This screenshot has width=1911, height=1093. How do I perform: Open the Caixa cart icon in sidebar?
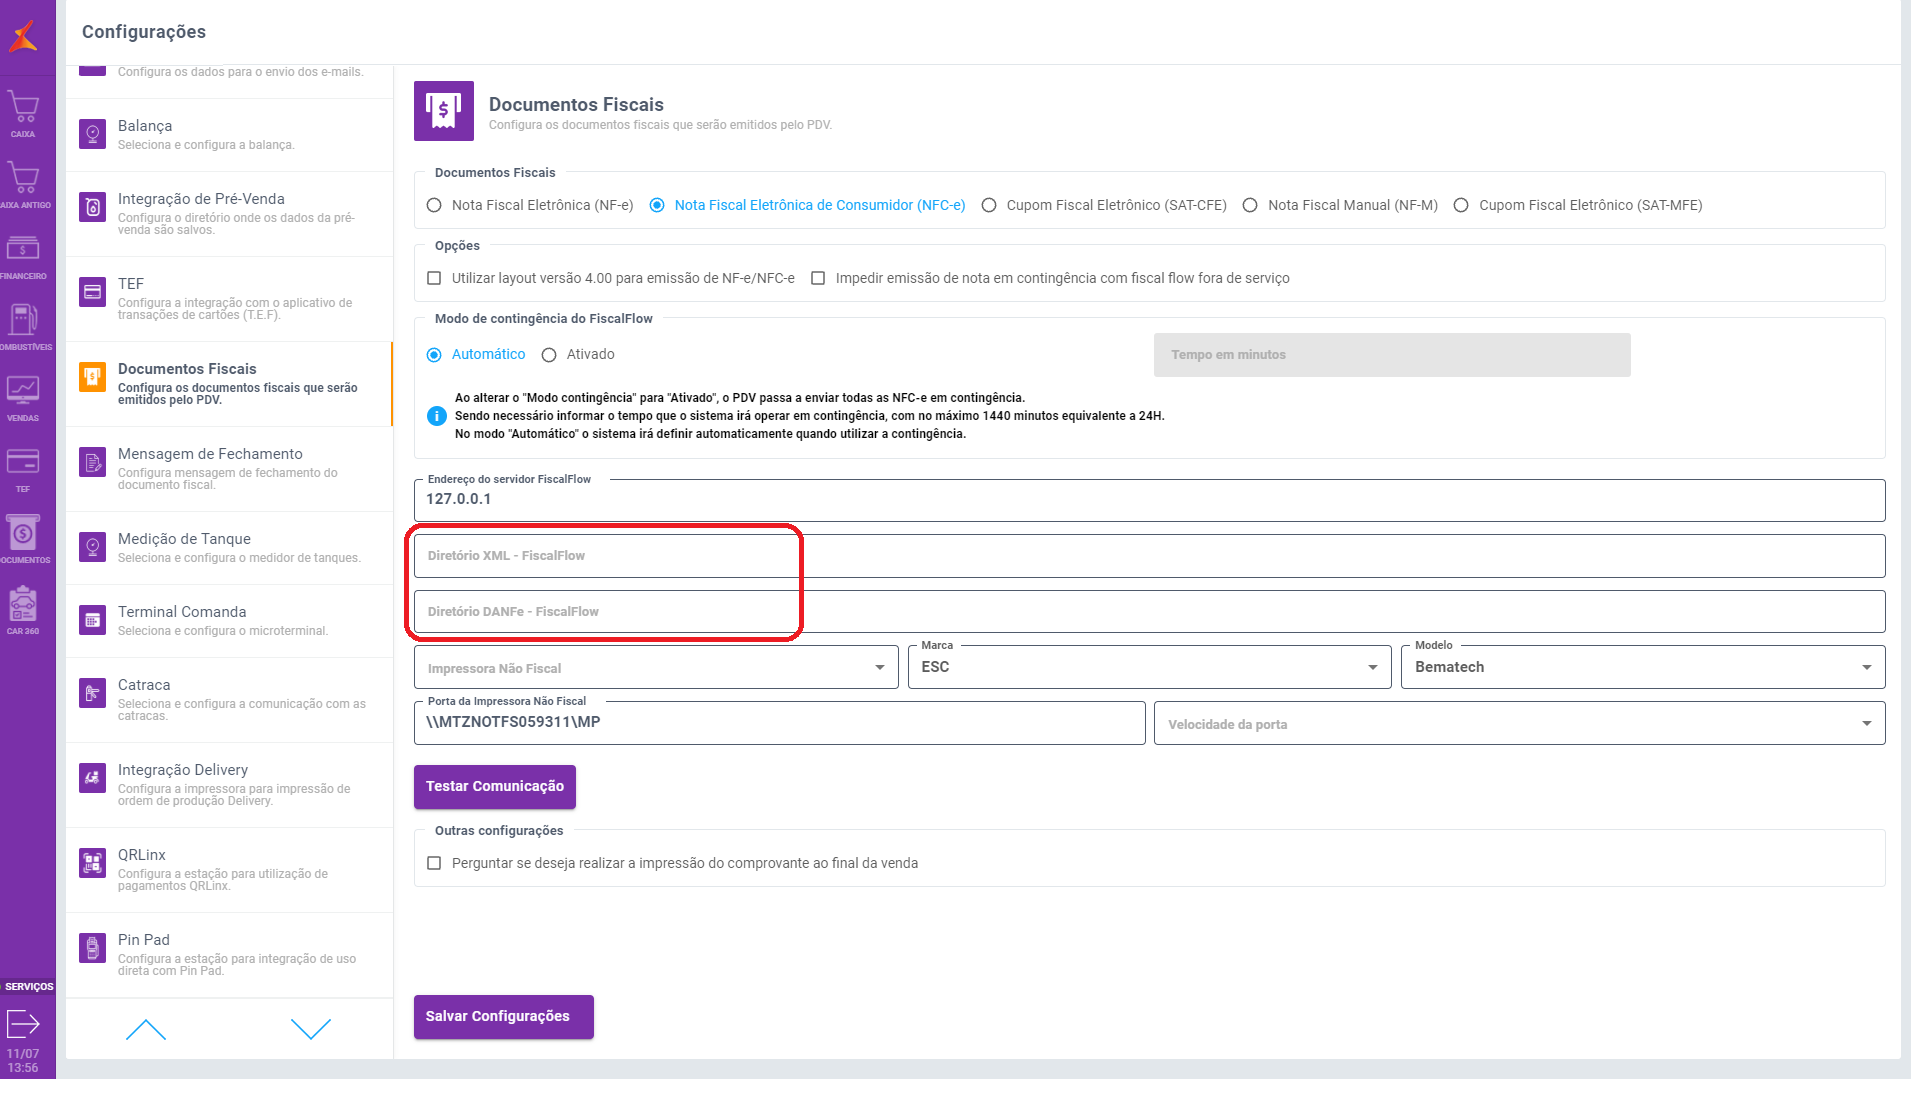tap(23, 112)
